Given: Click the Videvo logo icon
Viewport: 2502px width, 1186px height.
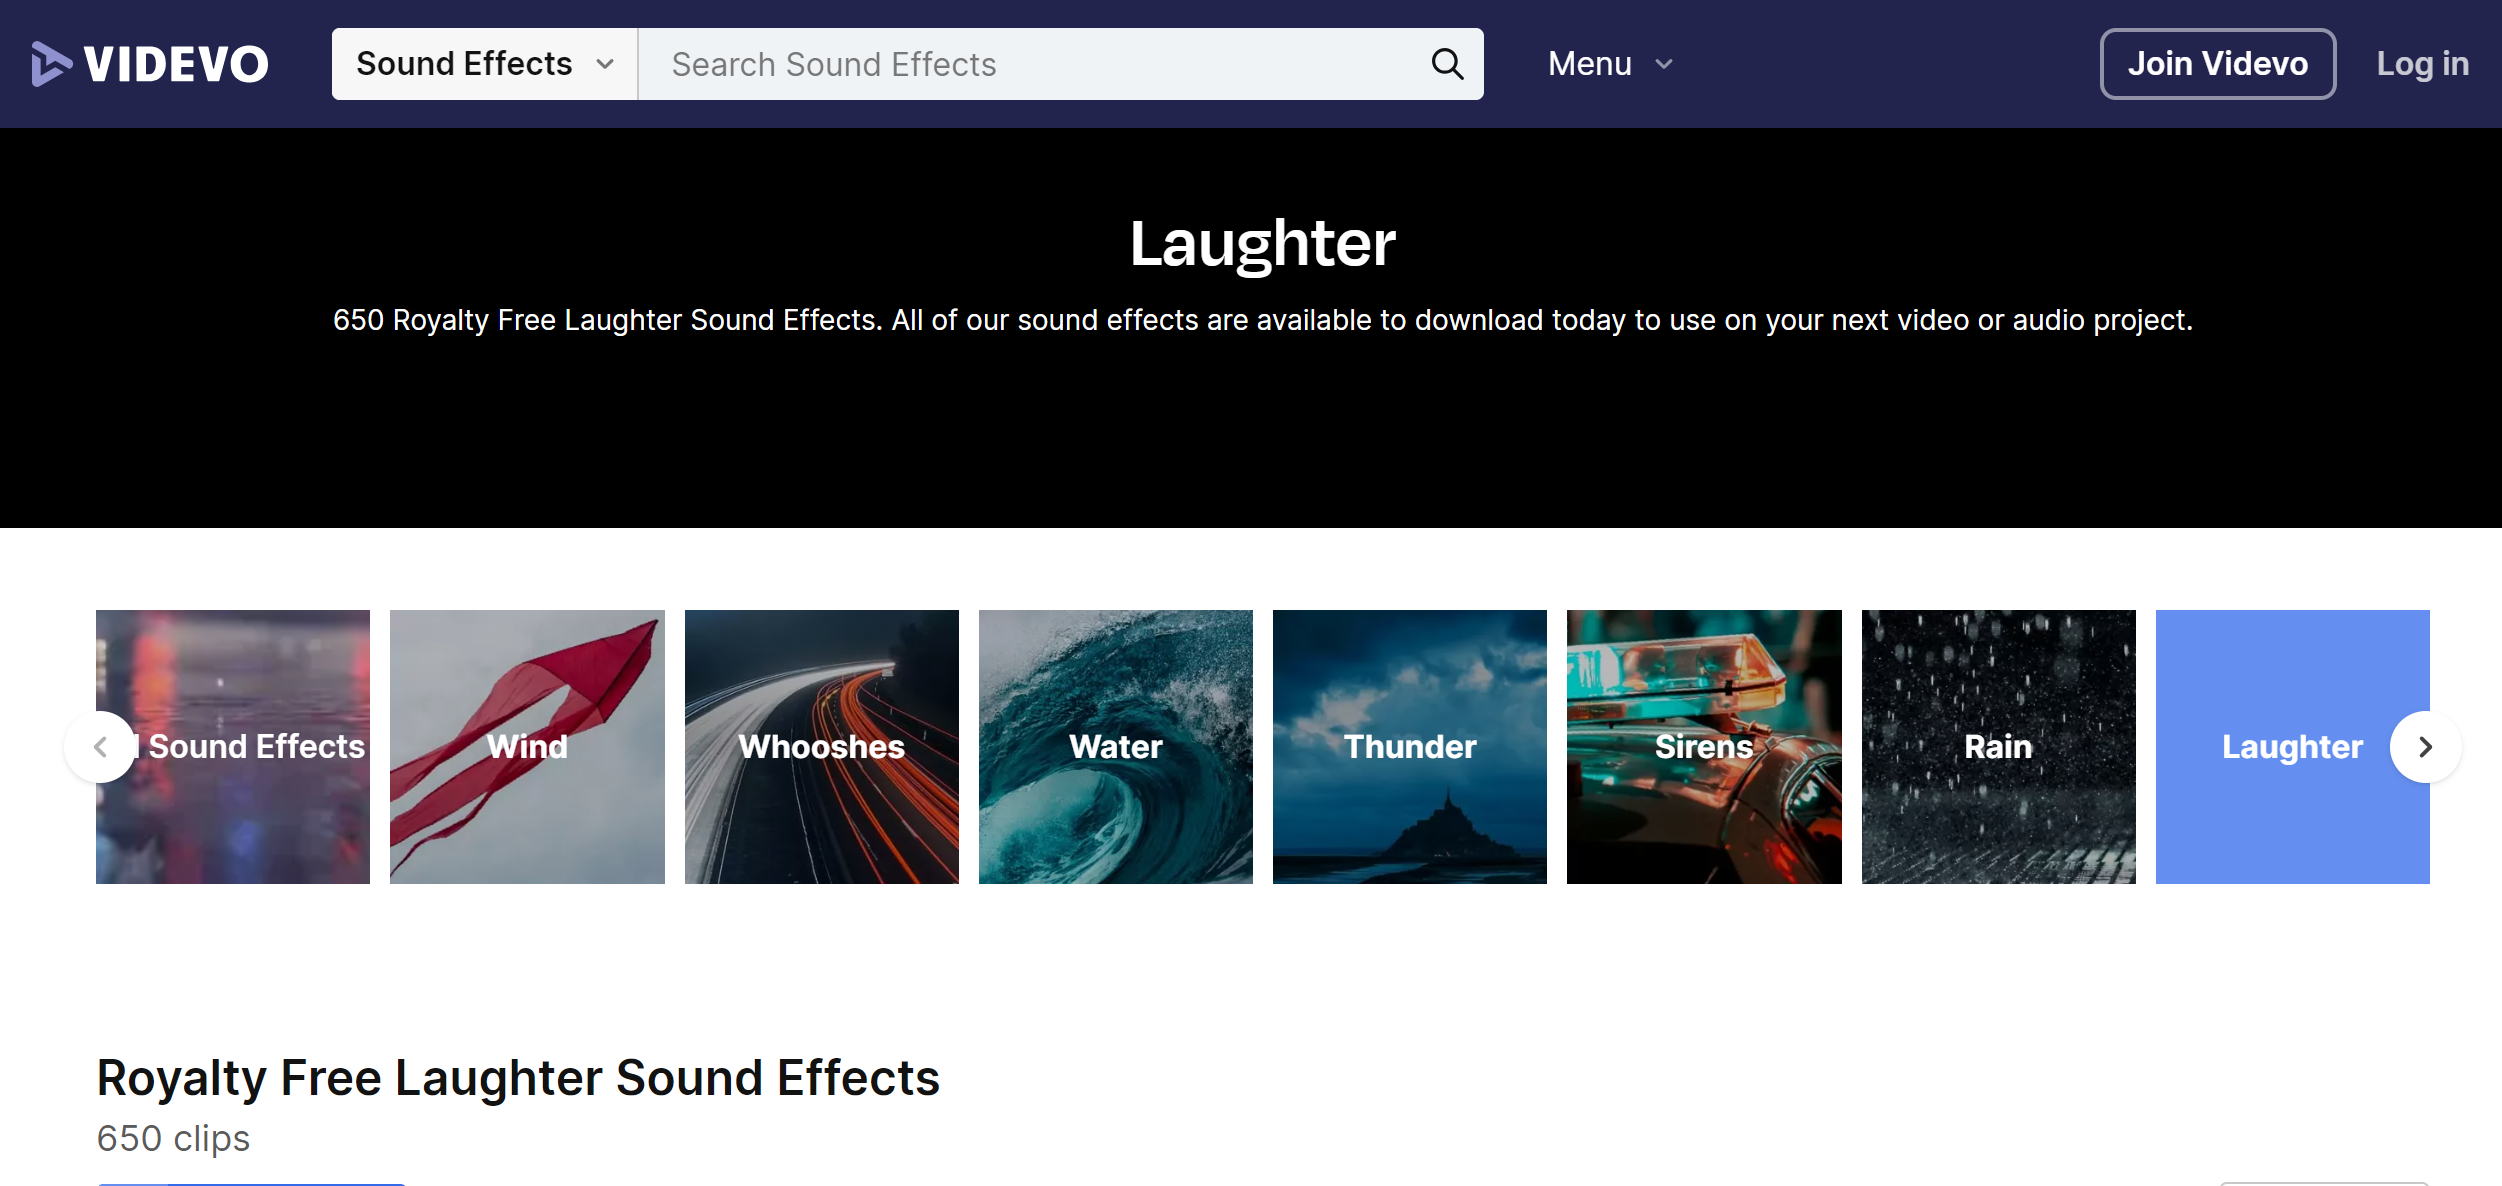Looking at the screenshot, I should pyautogui.click(x=51, y=64).
